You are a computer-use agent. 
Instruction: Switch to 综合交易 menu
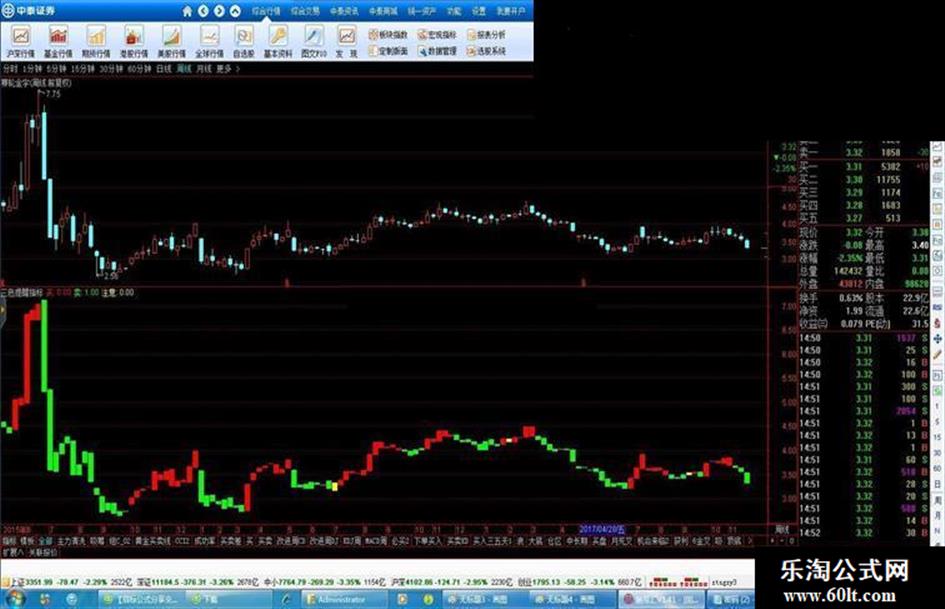306,11
